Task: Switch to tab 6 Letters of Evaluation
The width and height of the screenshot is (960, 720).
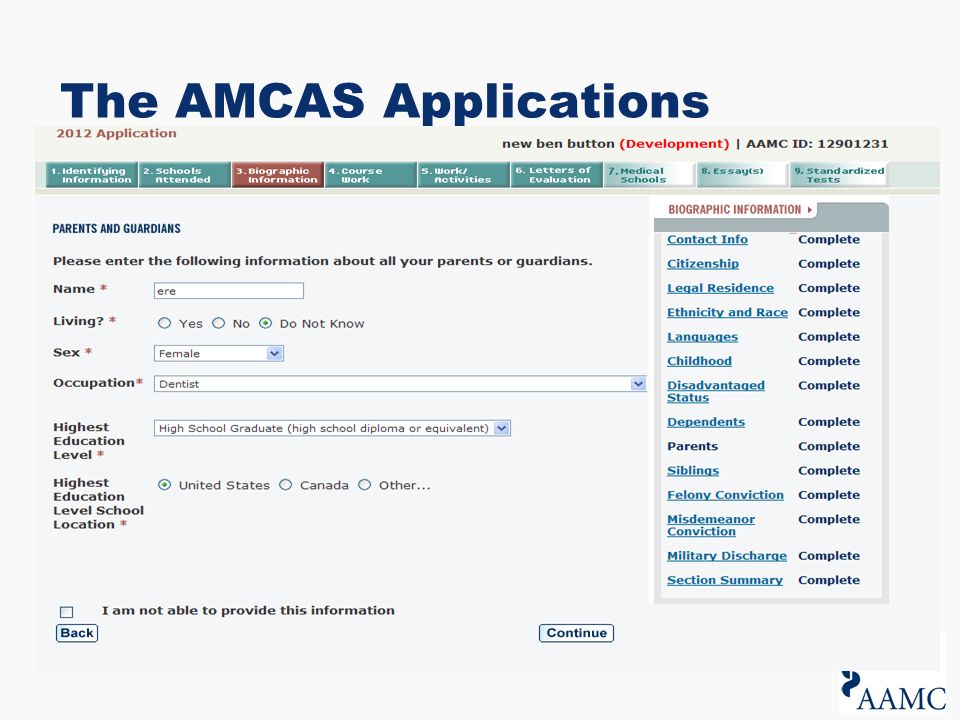Action: click(x=557, y=175)
